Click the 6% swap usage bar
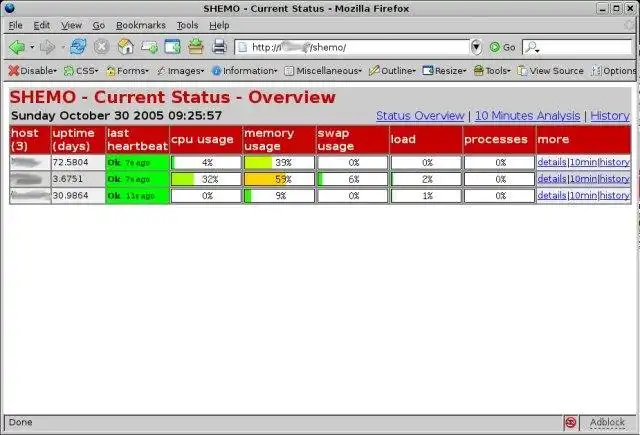The width and height of the screenshot is (640, 435). 353,179
